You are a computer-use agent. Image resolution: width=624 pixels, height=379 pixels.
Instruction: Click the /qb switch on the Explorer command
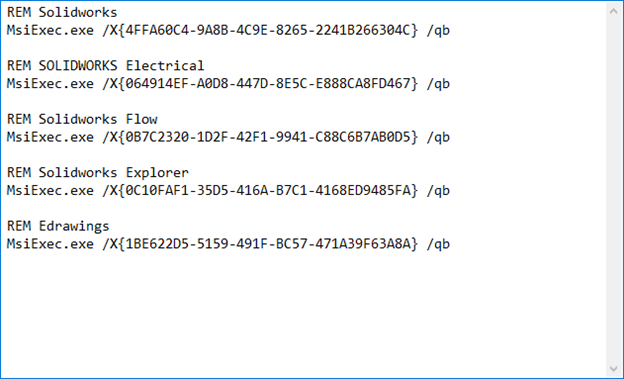[438, 191]
